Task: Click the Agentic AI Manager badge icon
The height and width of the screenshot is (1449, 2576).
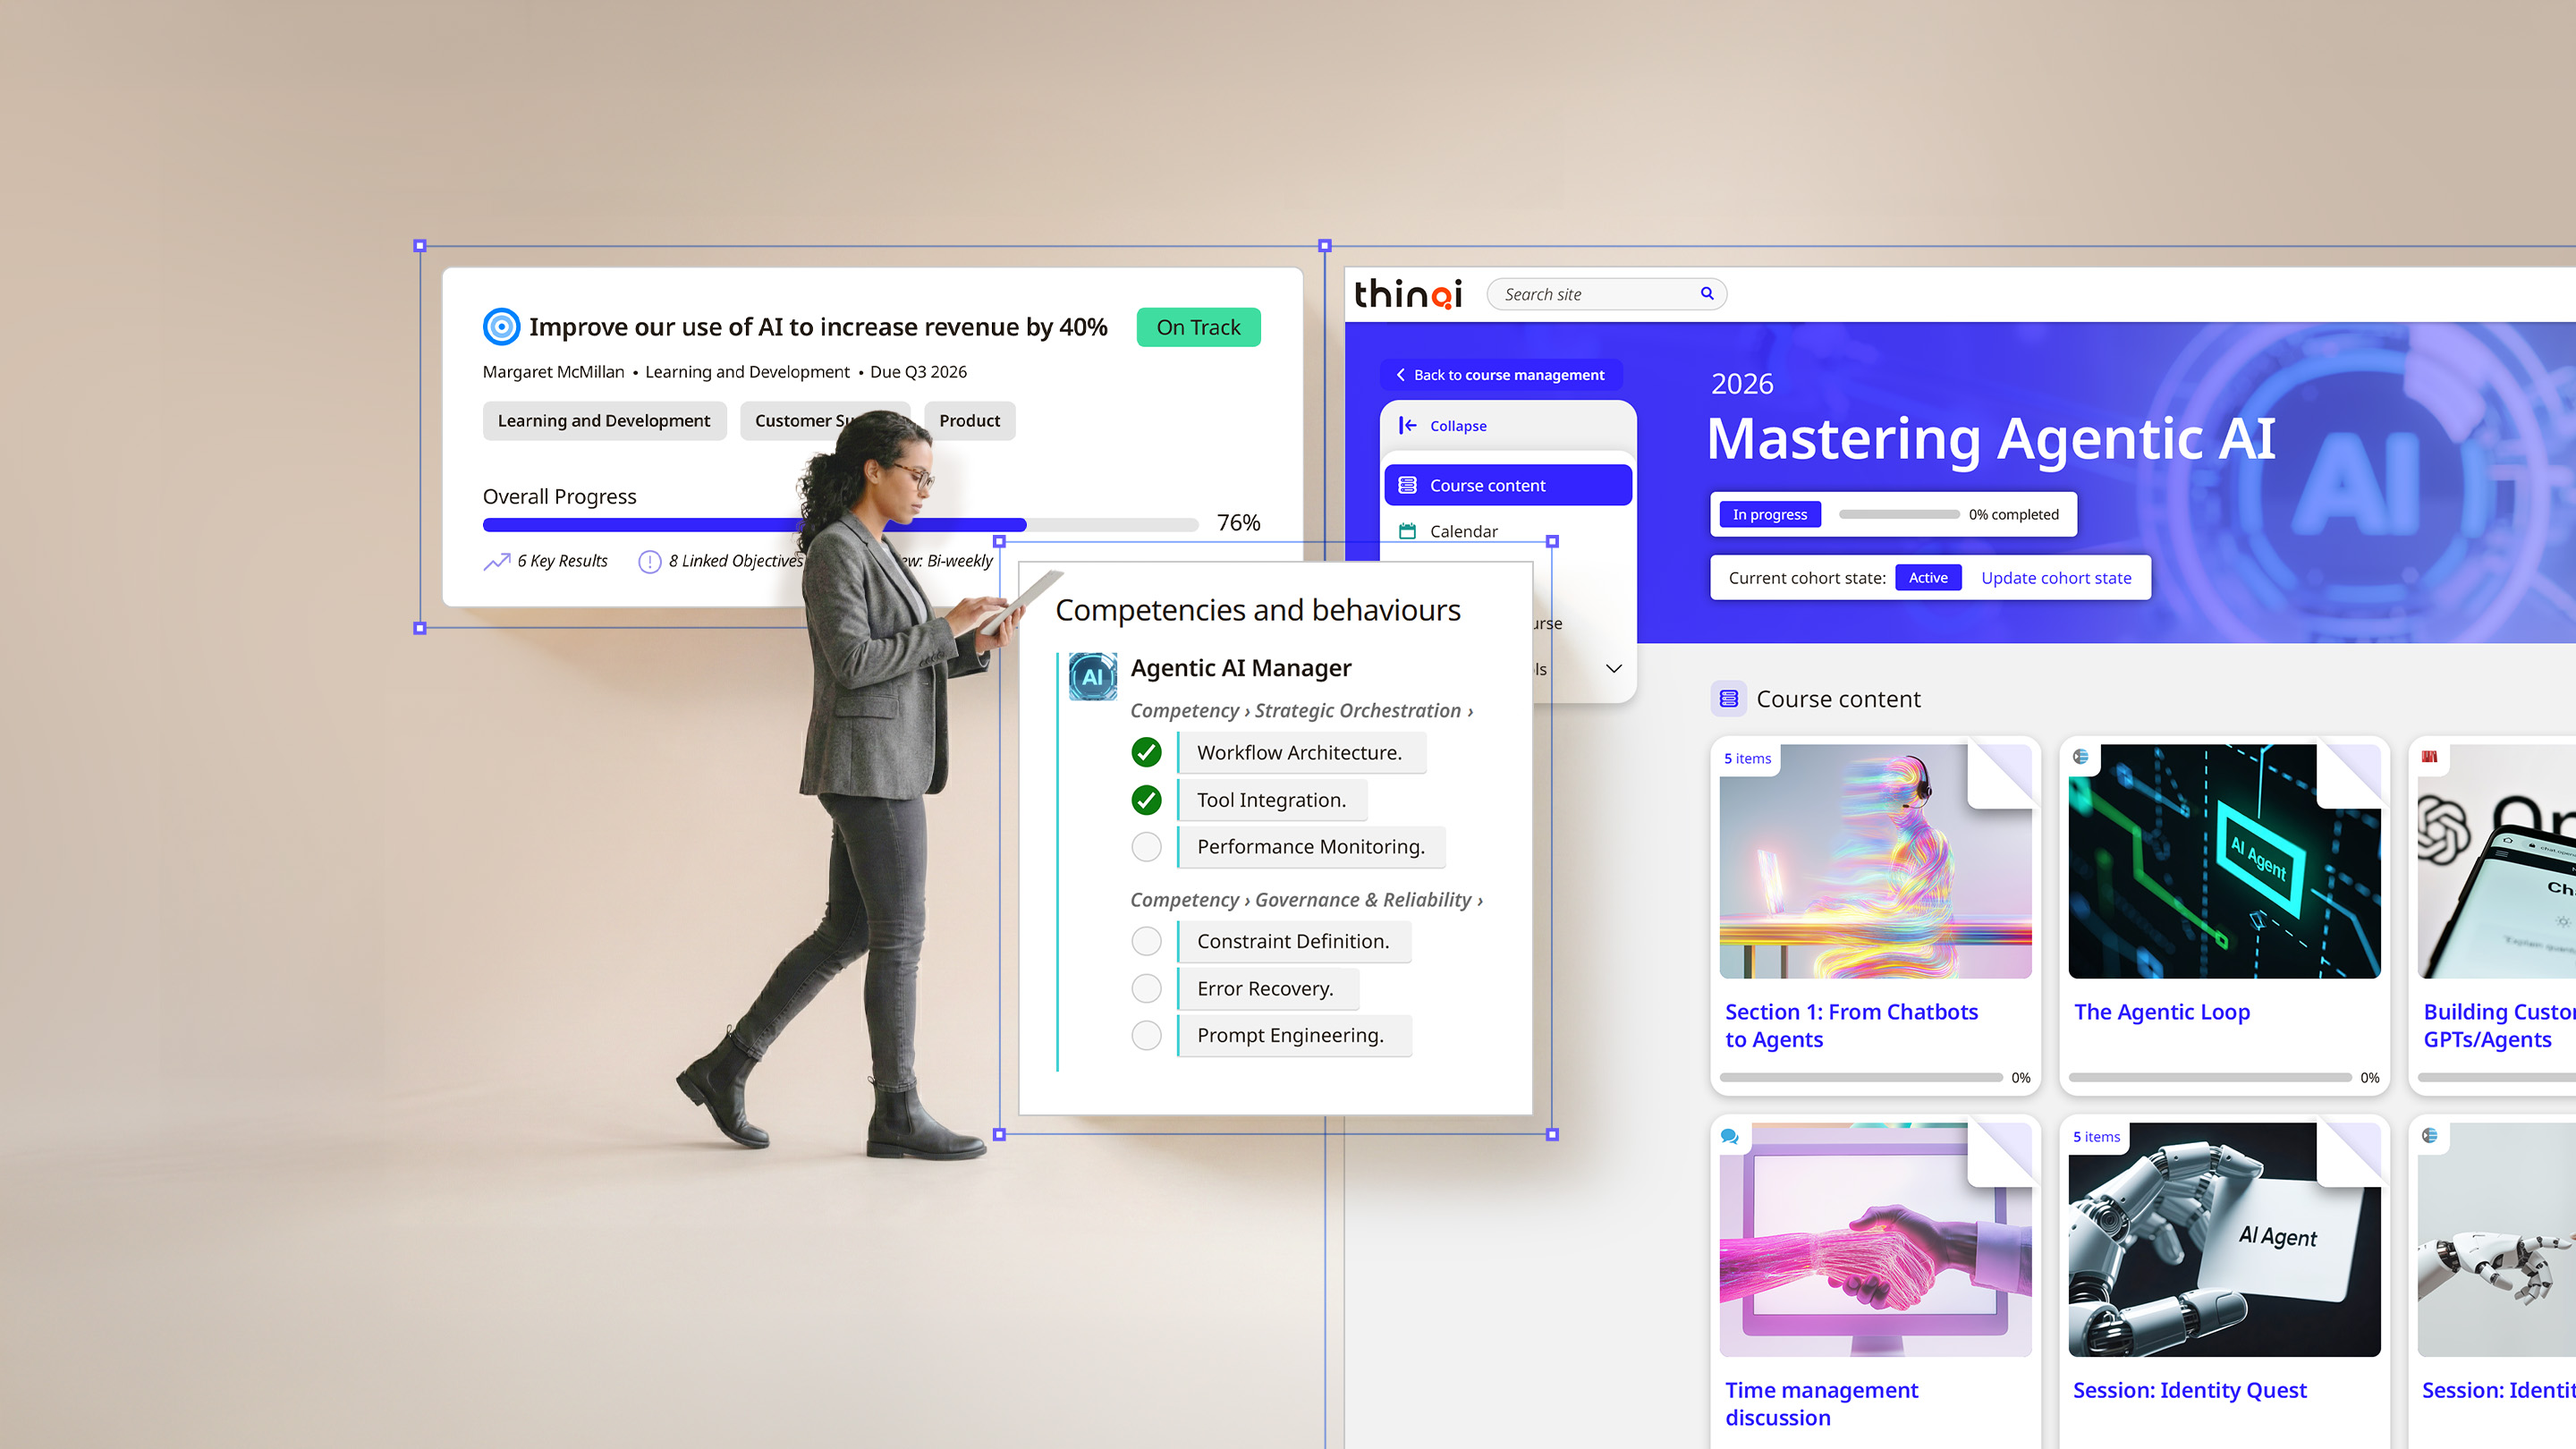Action: 1092,675
